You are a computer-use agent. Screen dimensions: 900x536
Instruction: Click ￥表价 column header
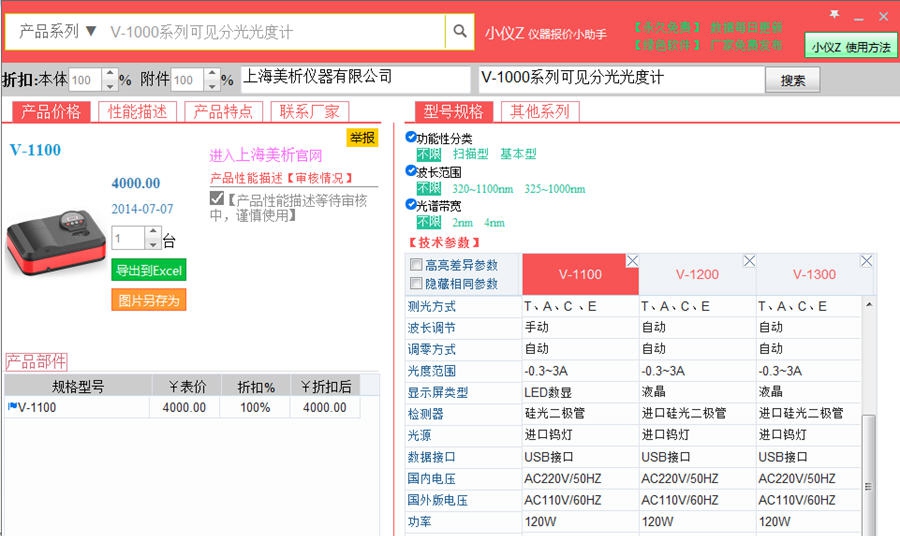pos(187,386)
